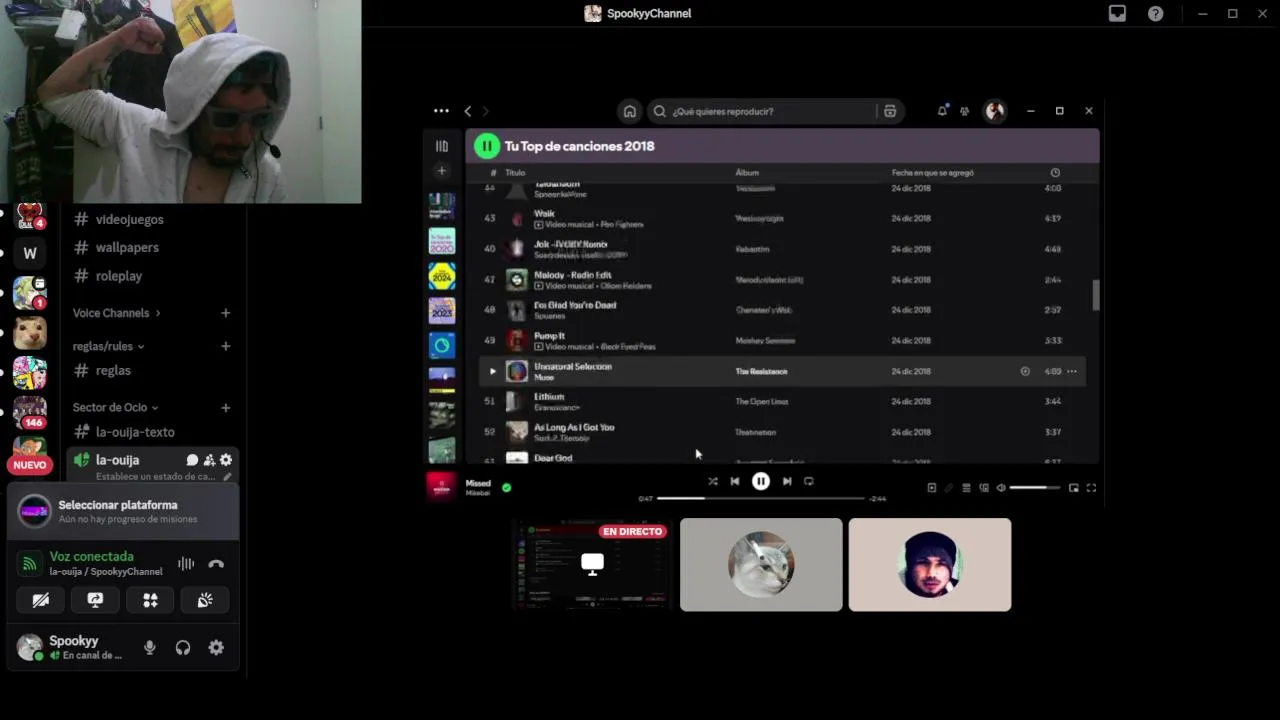Go back in Spotify navigation
The image size is (1280, 720).
coord(467,111)
